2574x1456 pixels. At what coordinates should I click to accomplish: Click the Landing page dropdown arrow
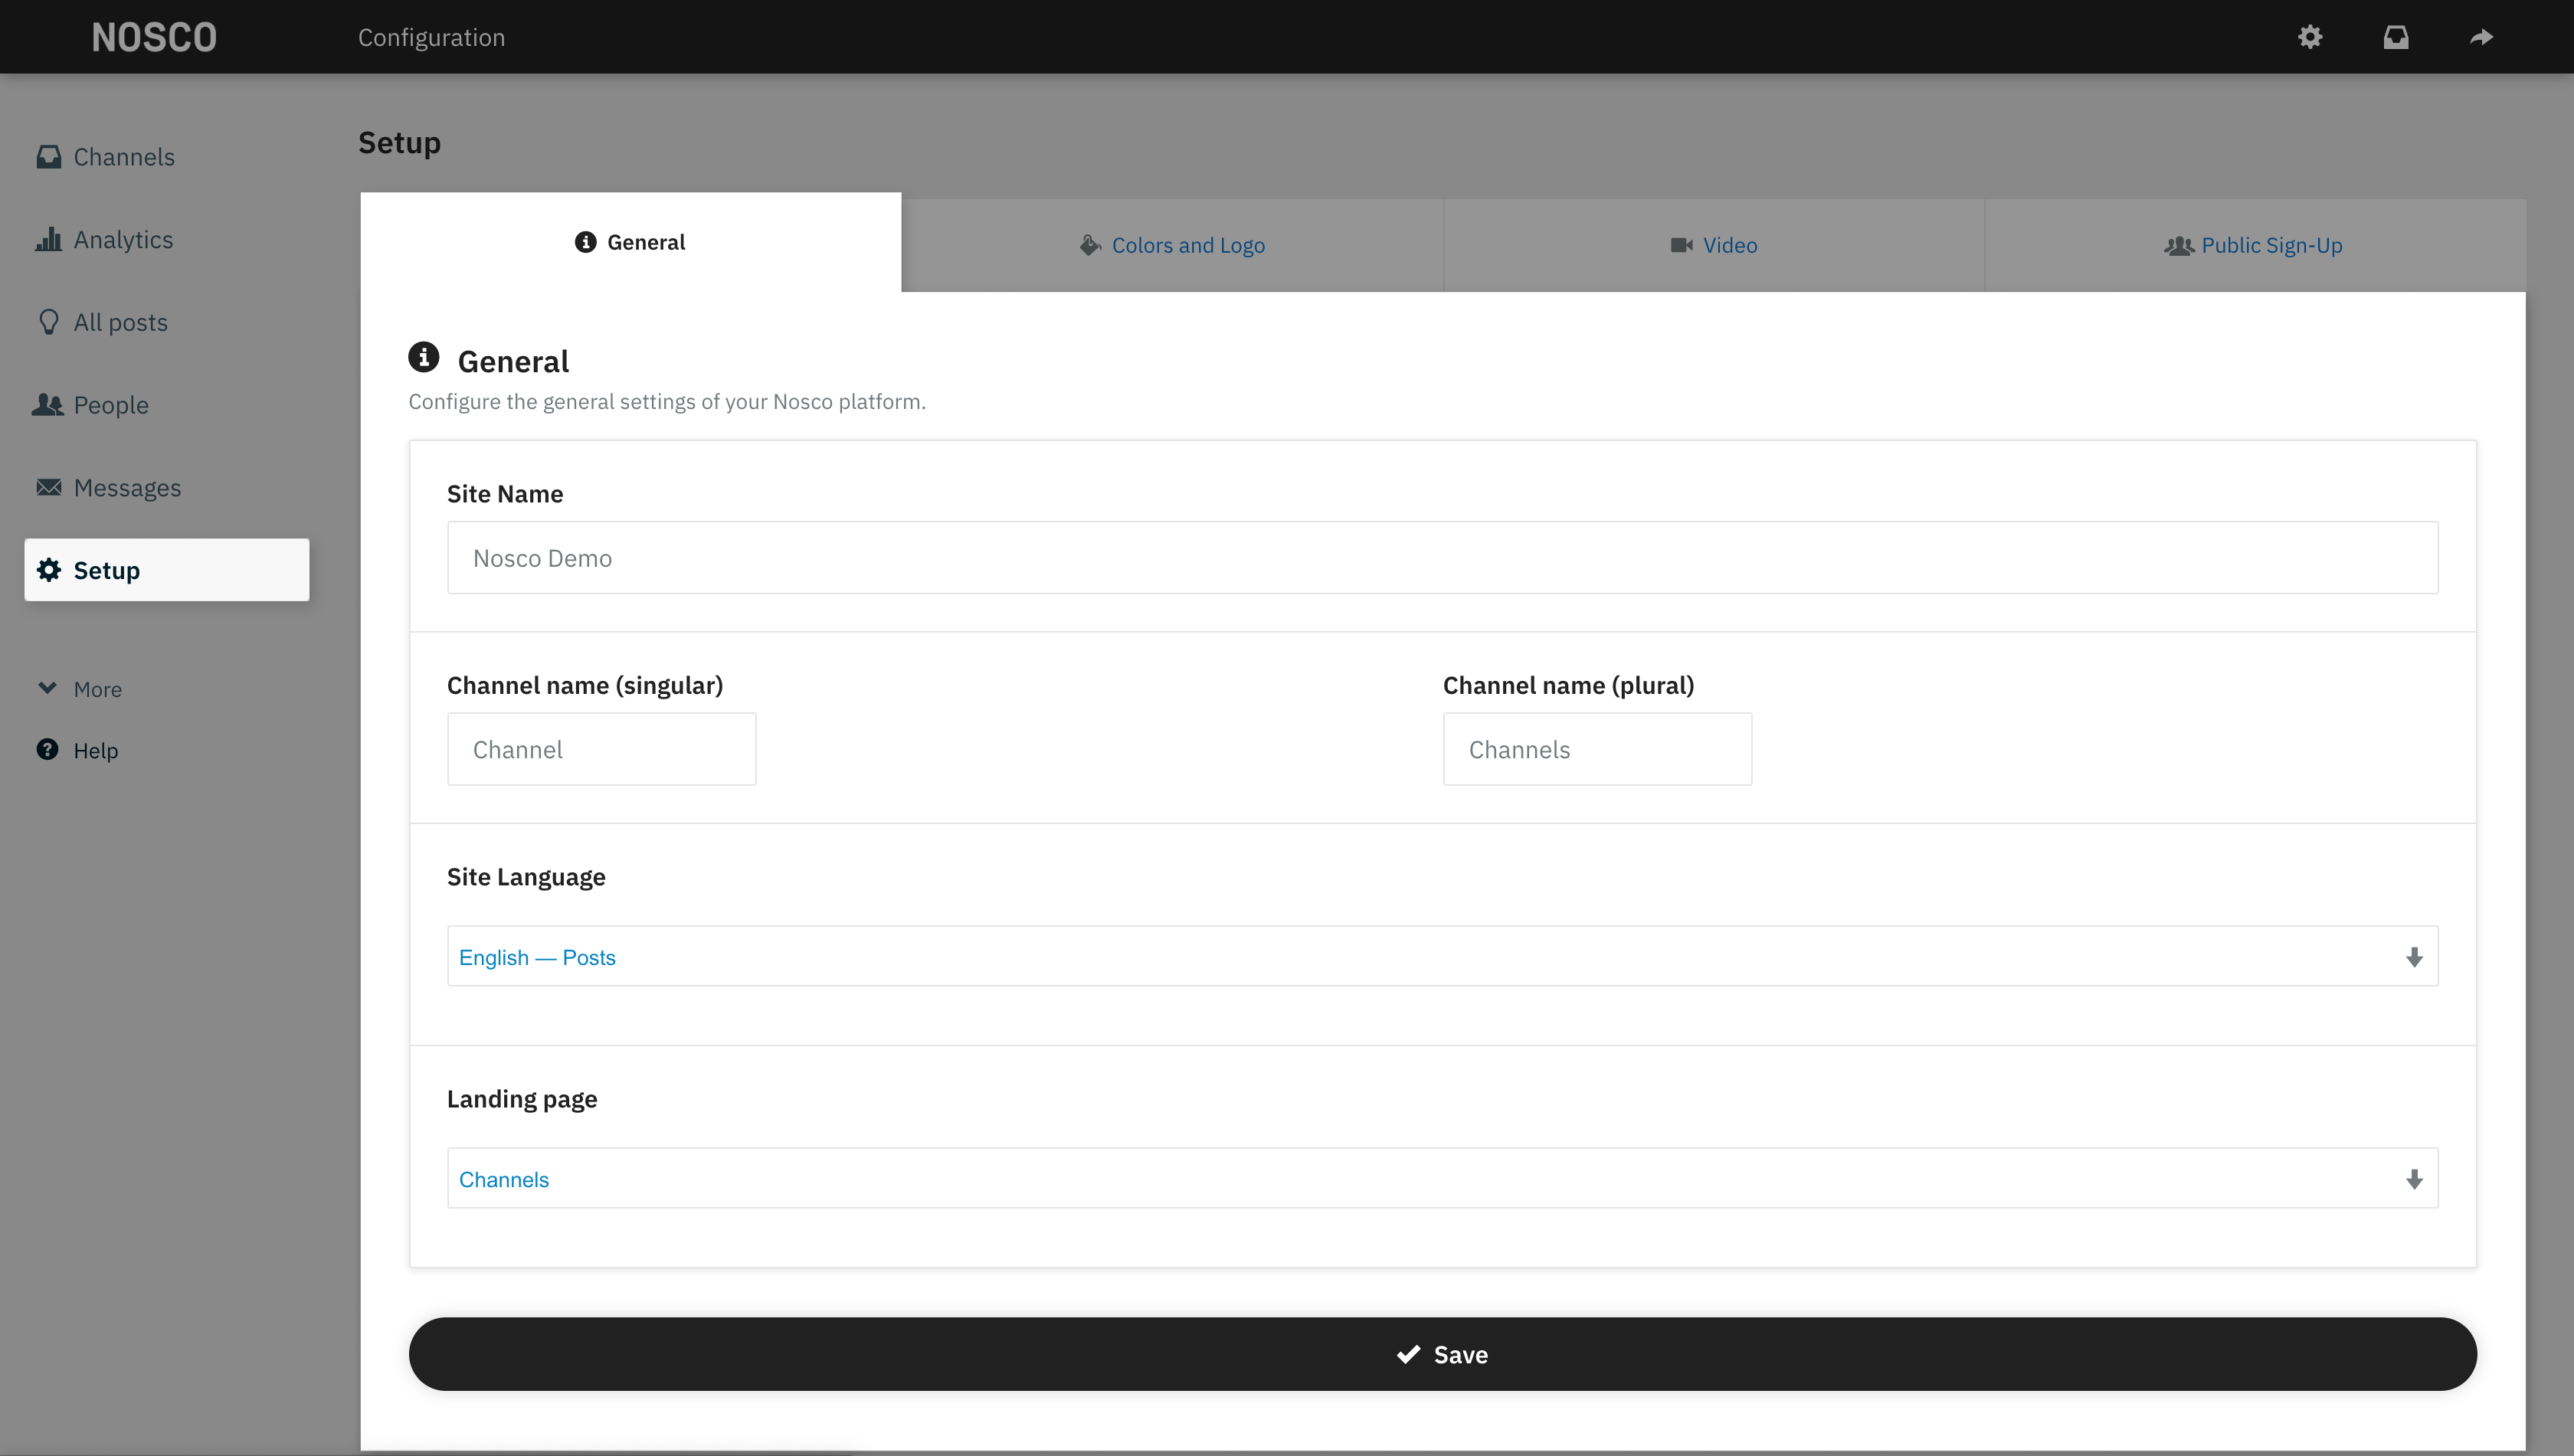pyautogui.click(x=2414, y=1179)
